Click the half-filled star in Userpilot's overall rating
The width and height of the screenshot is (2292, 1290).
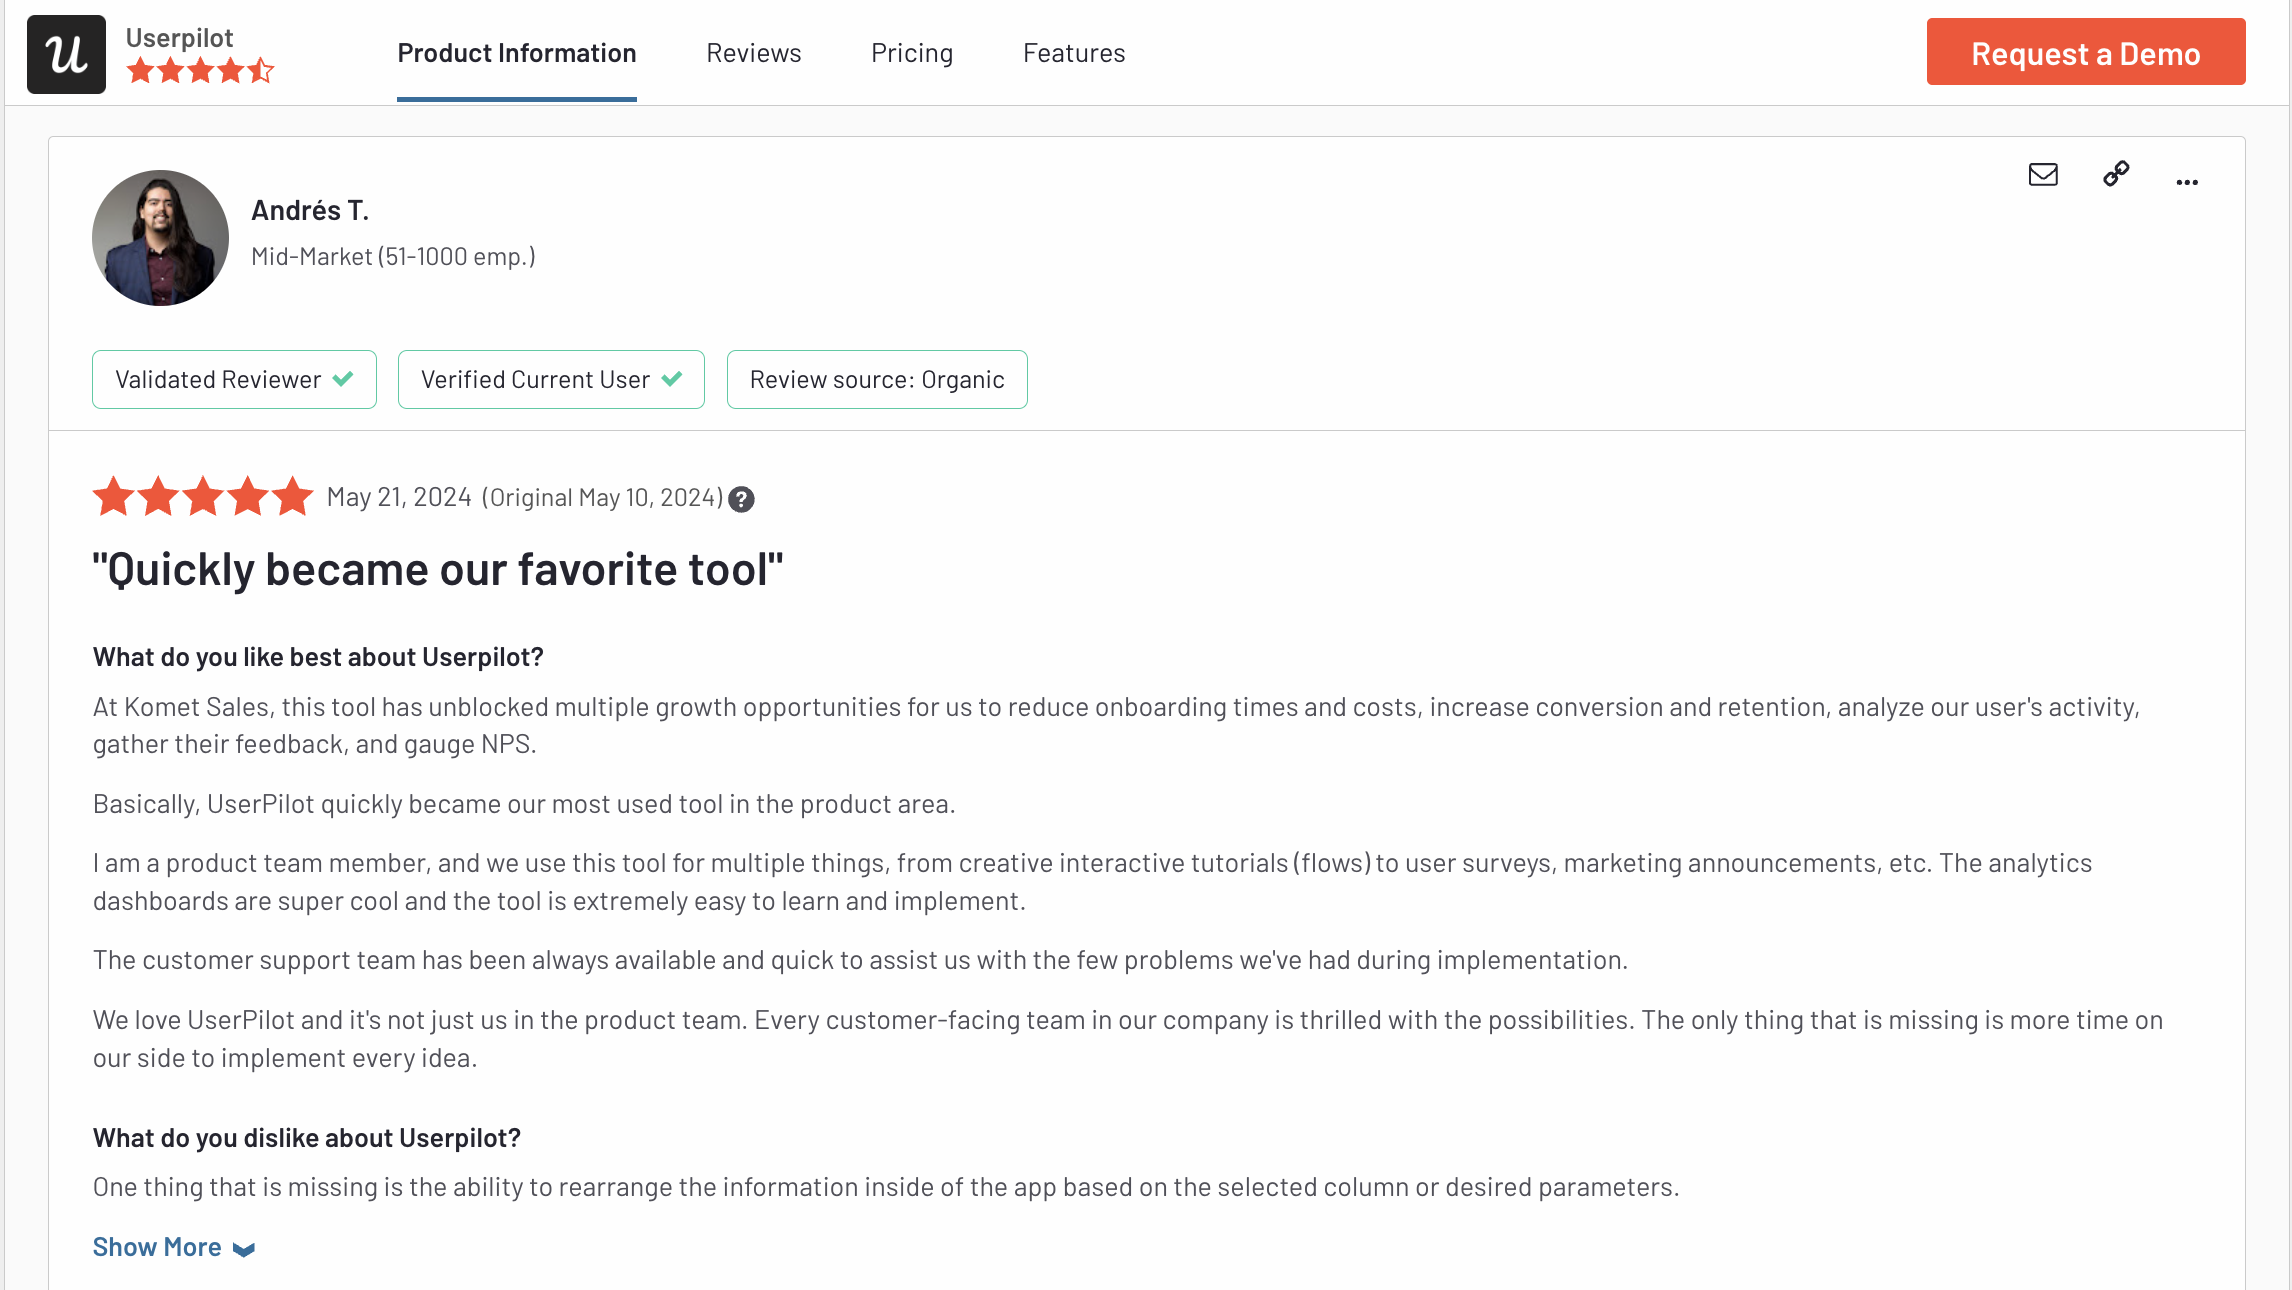coord(263,71)
